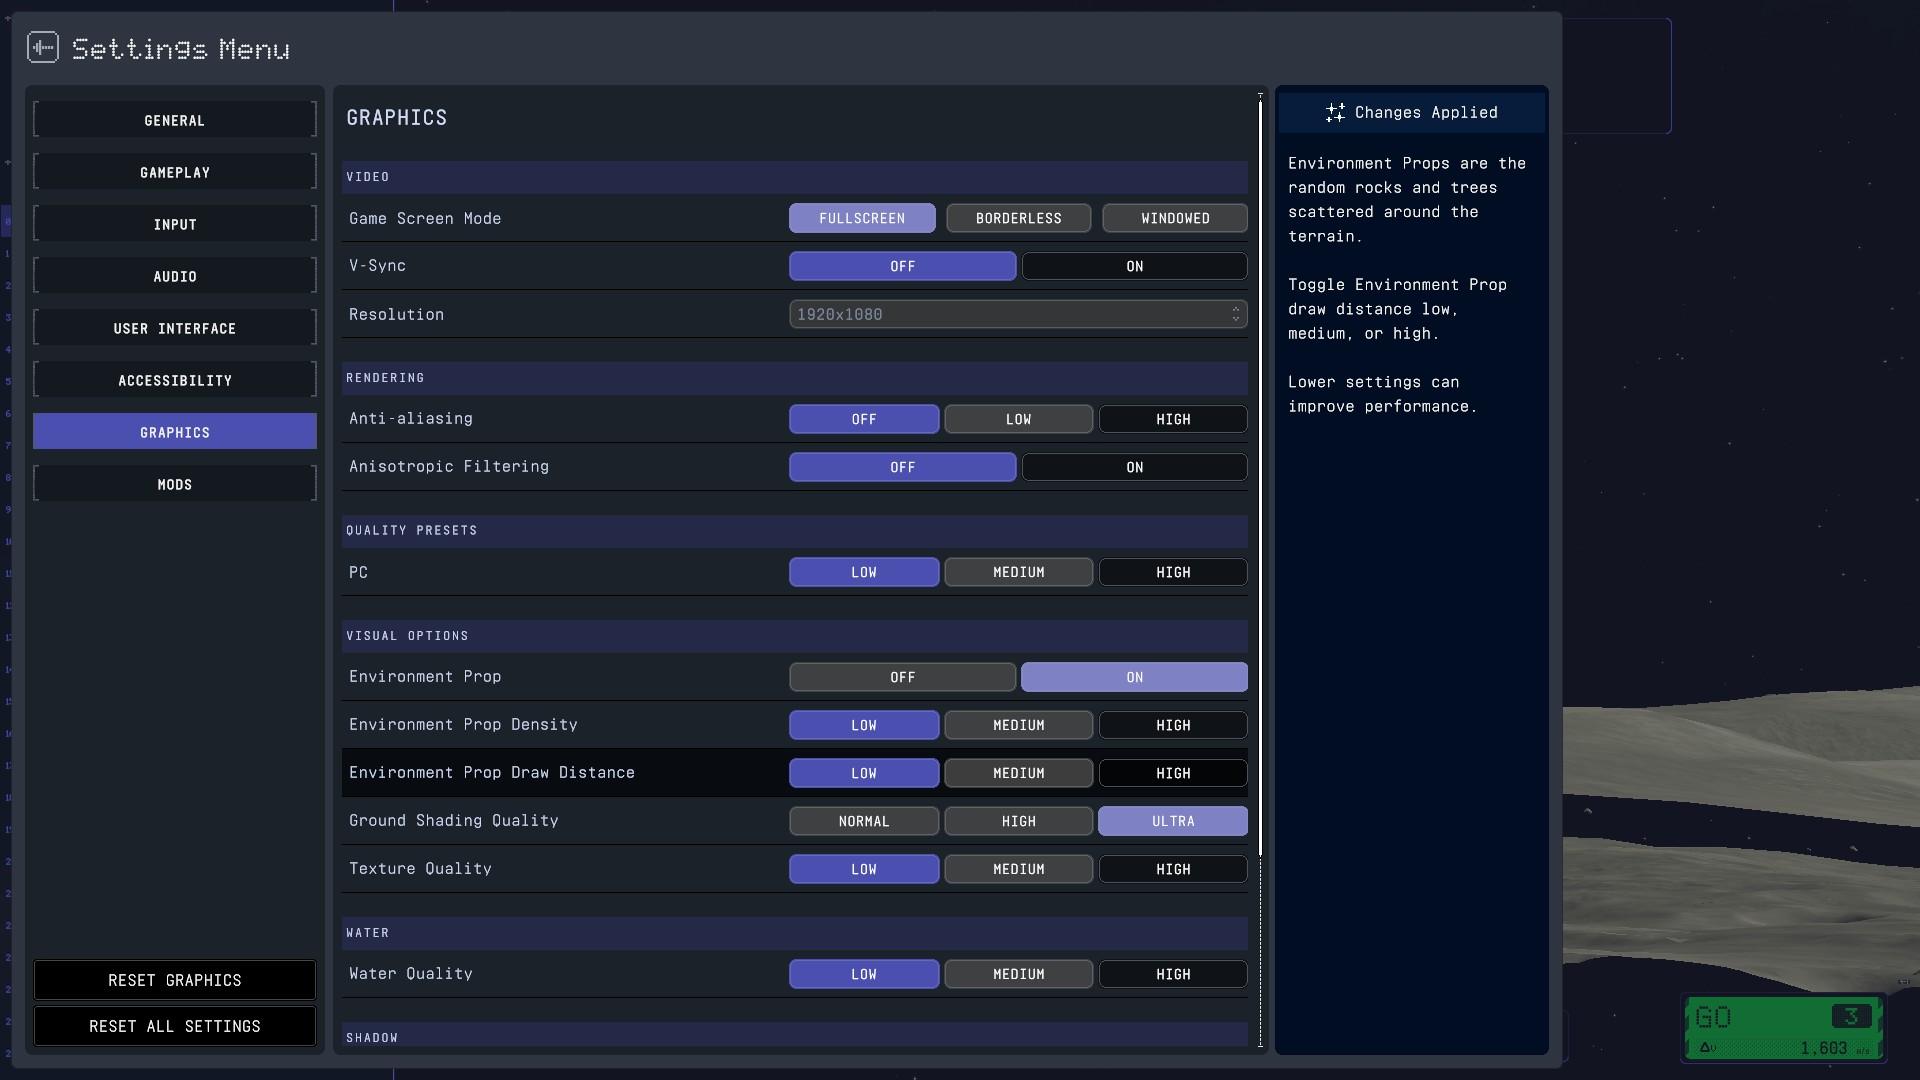Set Environment Prop Density to Medium
The width and height of the screenshot is (1920, 1080).
1018,725
